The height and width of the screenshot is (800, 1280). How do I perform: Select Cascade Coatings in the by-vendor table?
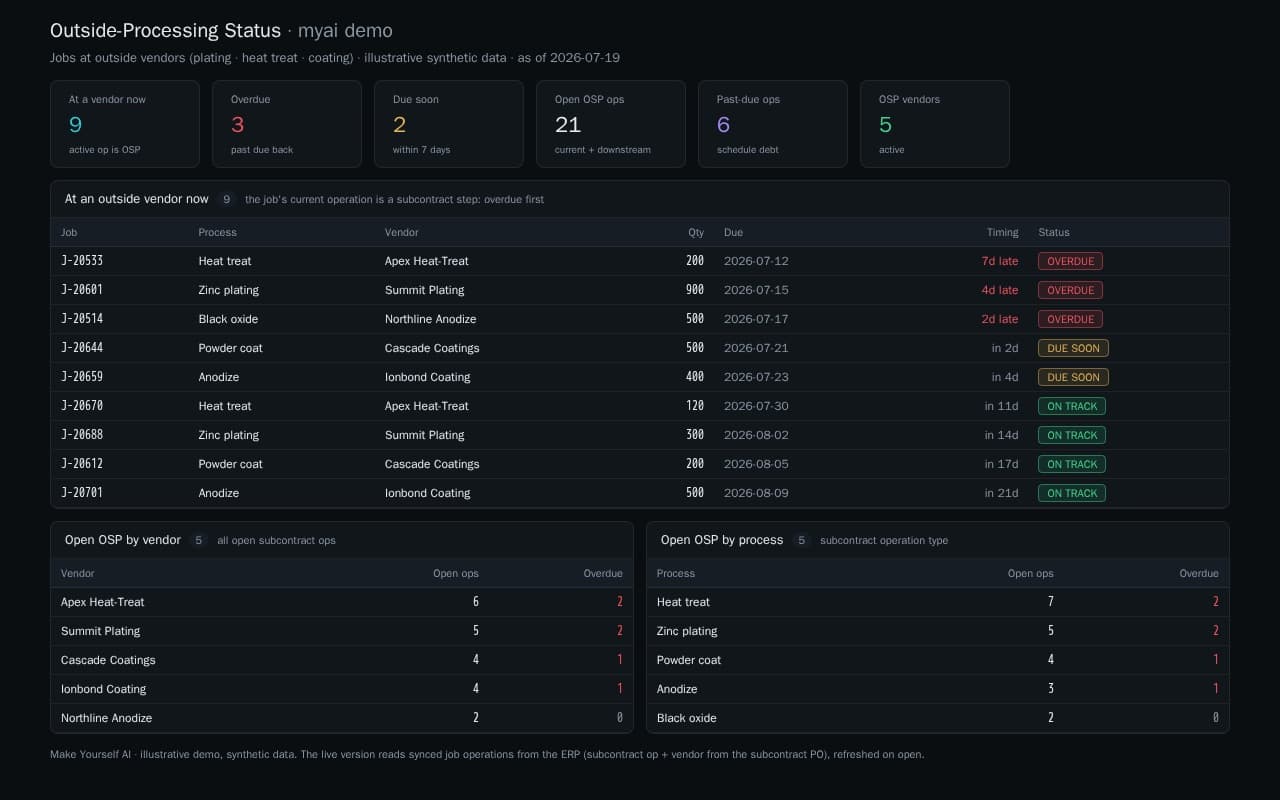342,660
